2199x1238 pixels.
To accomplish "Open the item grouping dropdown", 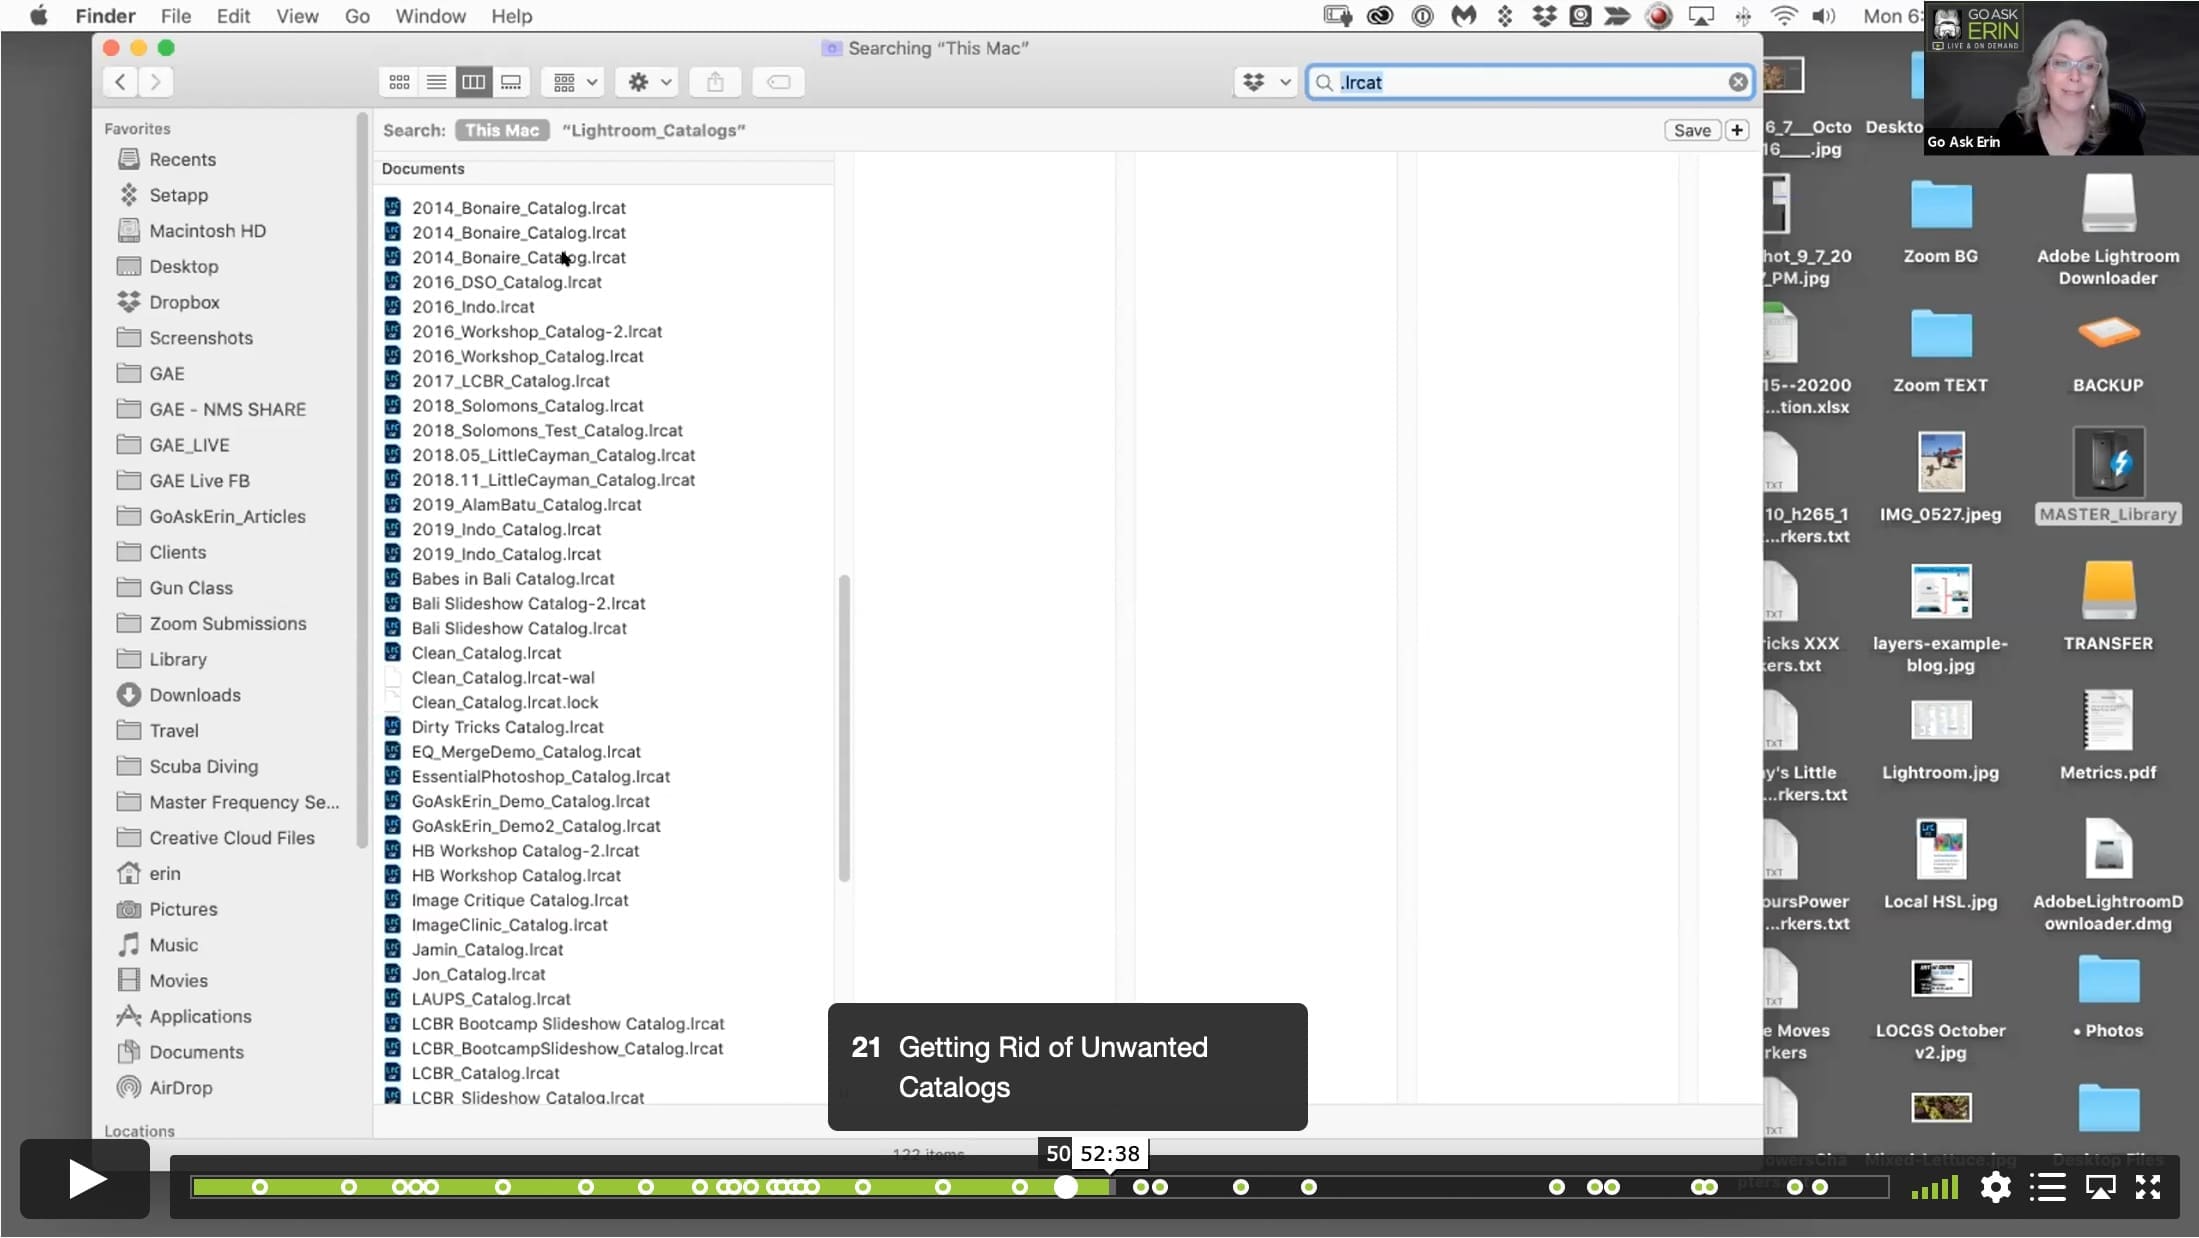I will (575, 82).
